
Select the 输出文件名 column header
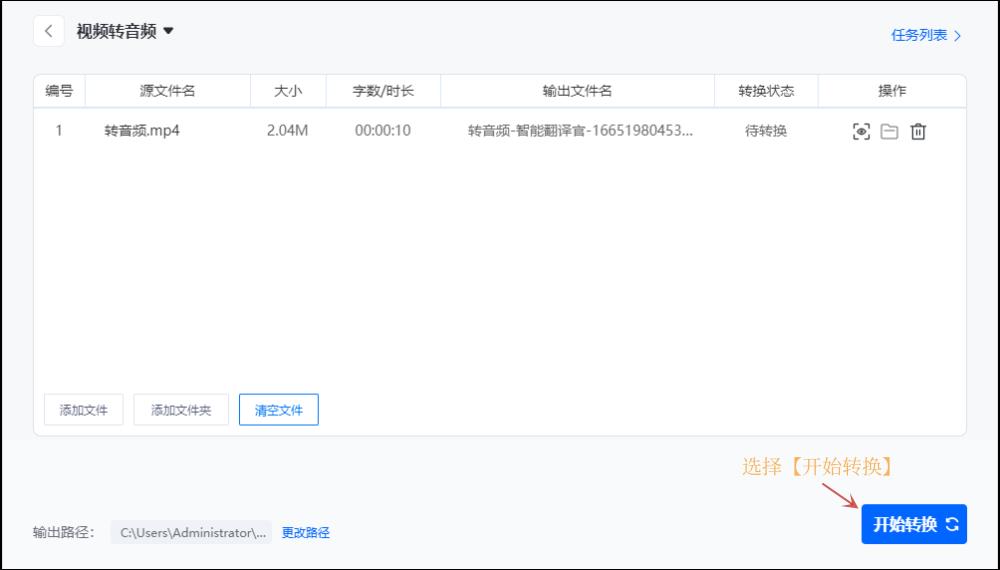(577, 91)
